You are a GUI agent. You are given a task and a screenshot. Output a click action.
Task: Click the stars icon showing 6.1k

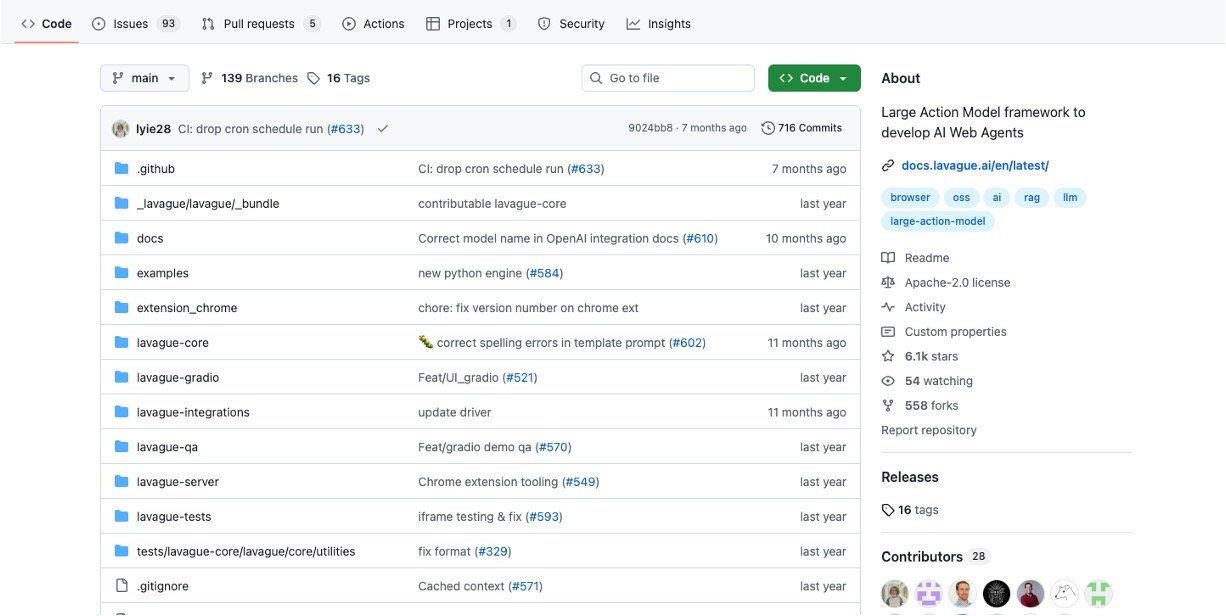pos(888,356)
